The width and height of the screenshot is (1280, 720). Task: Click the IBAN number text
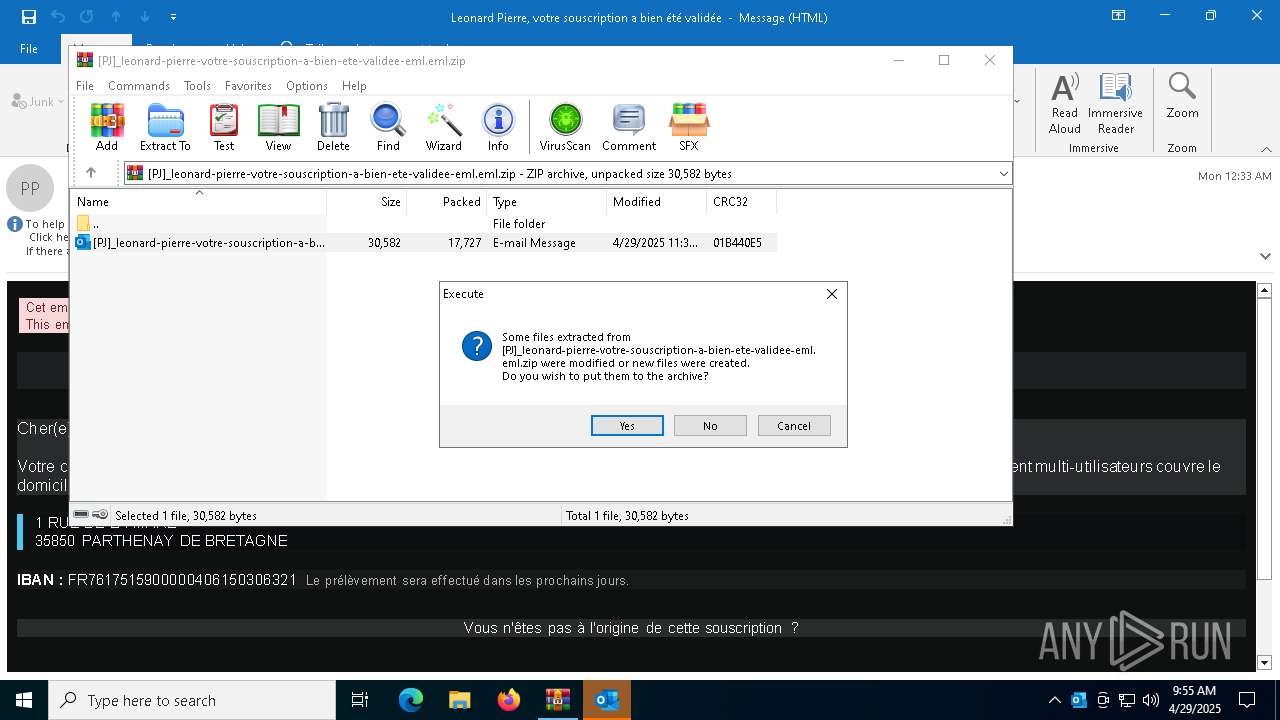pos(182,580)
